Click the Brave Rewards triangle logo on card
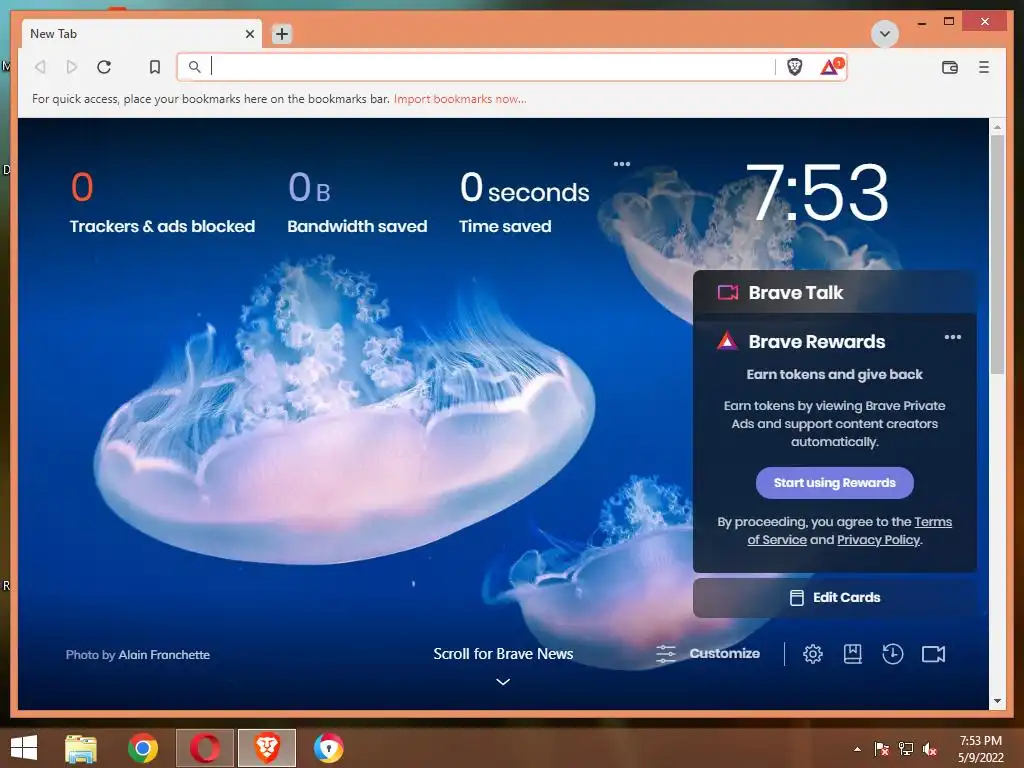Image resolution: width=1024 pixels, height=768 pixels. pyautogui.click(x=727, y=341)
